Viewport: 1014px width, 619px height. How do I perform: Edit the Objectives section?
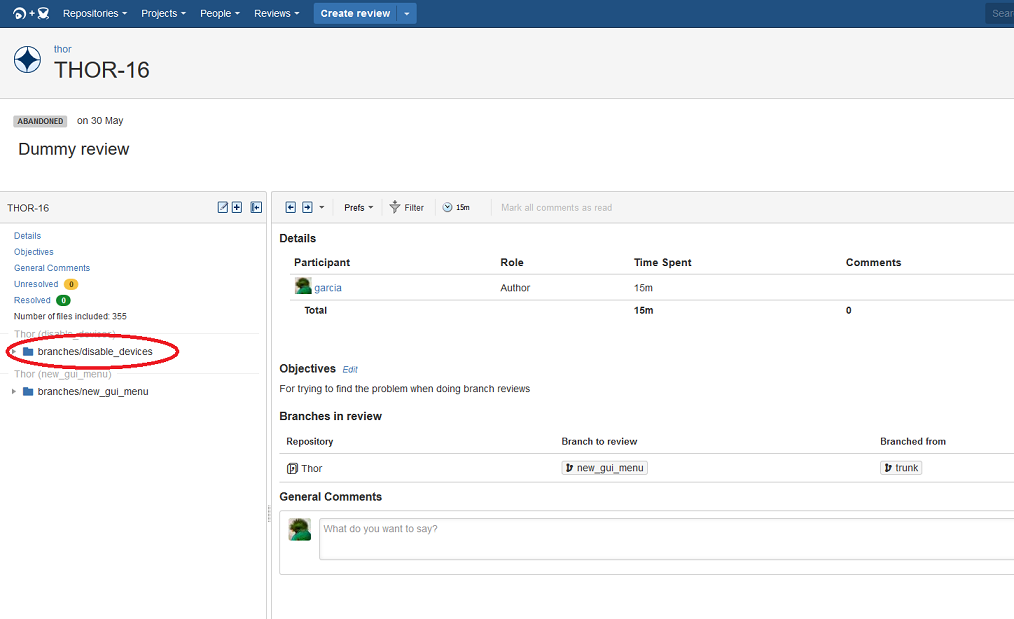point(350,369)
